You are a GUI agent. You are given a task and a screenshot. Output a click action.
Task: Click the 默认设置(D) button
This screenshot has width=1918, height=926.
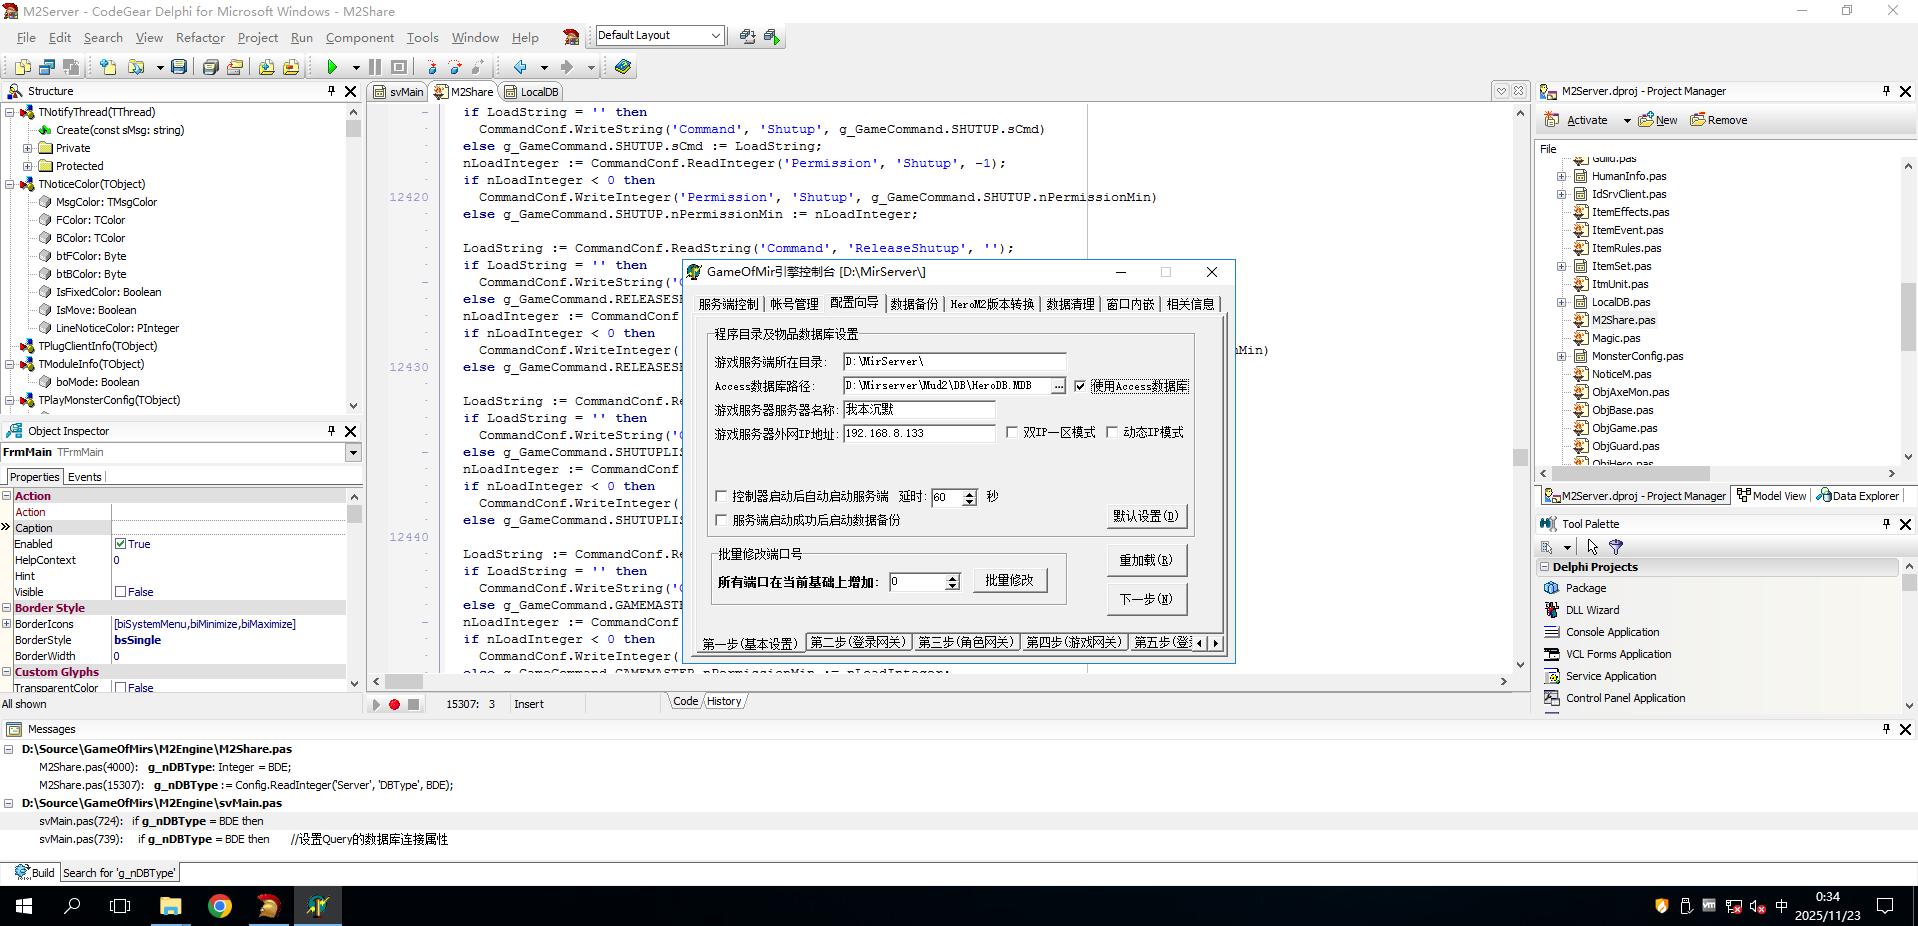click(1145, 516)
